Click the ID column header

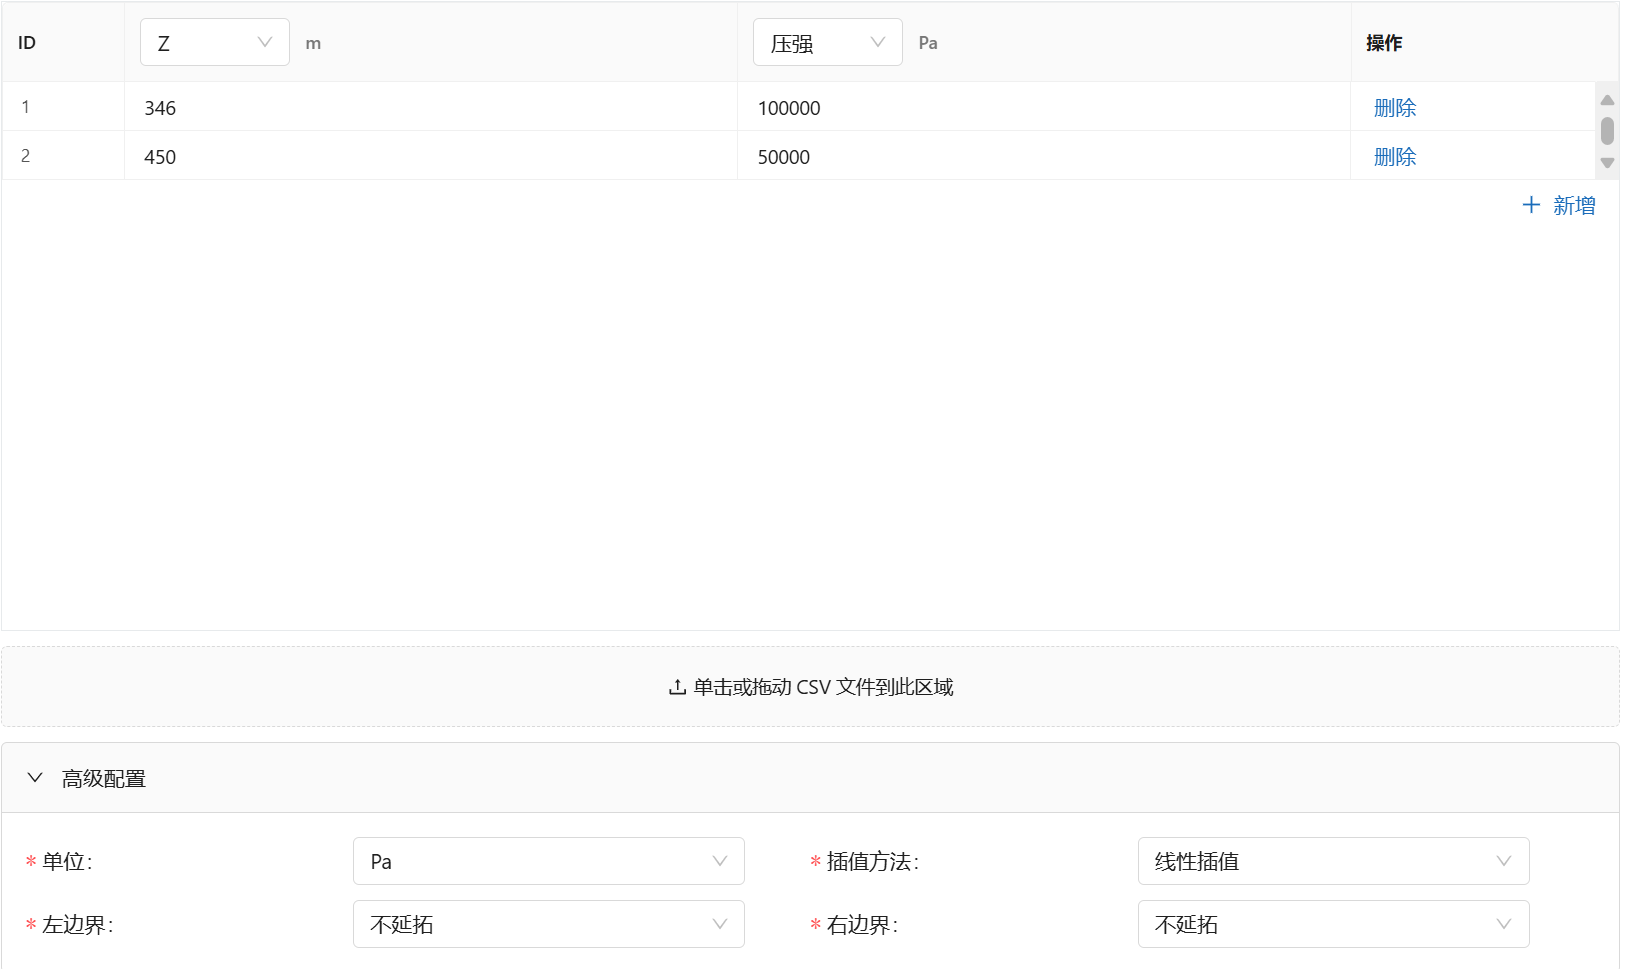coord(63,42)
